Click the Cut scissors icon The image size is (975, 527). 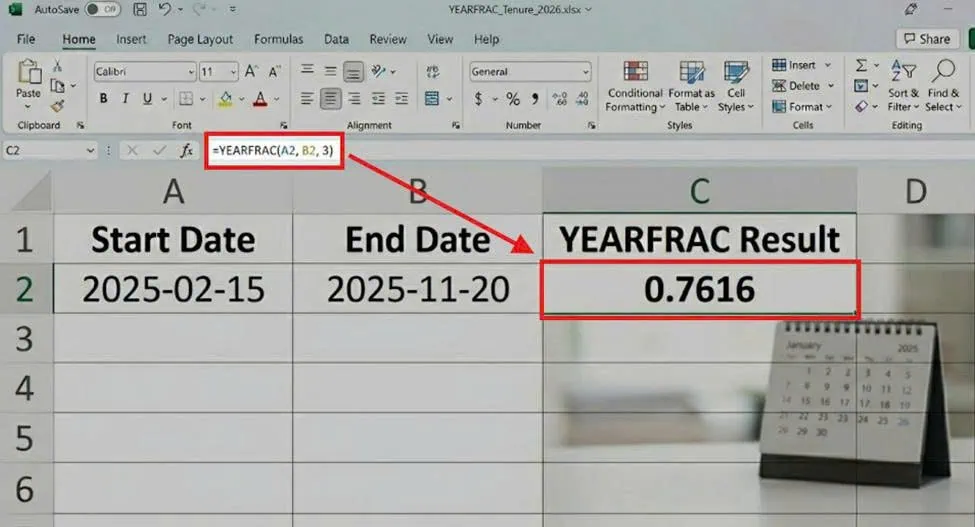point(57,65)
